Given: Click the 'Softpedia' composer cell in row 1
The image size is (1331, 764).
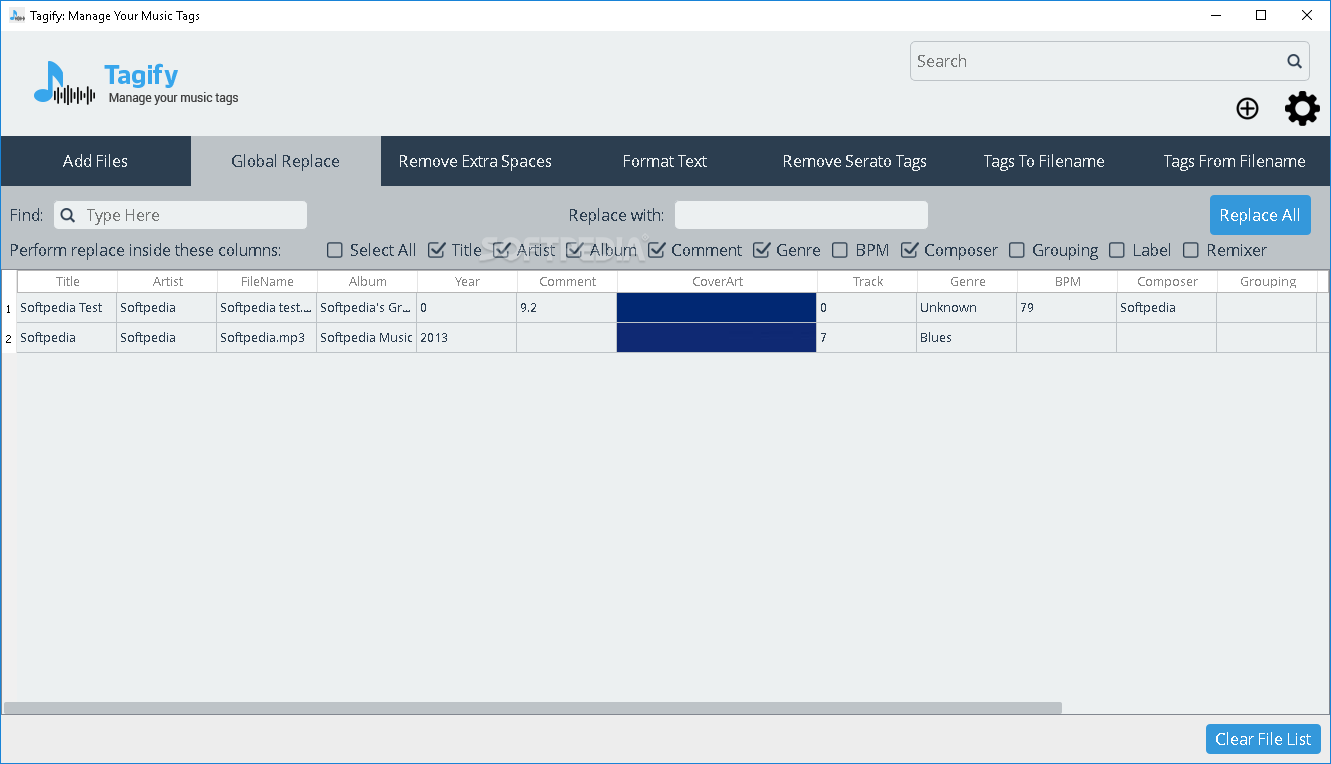Looking at the screenshot, I should pyautogui.click(x=1167, y=308).
